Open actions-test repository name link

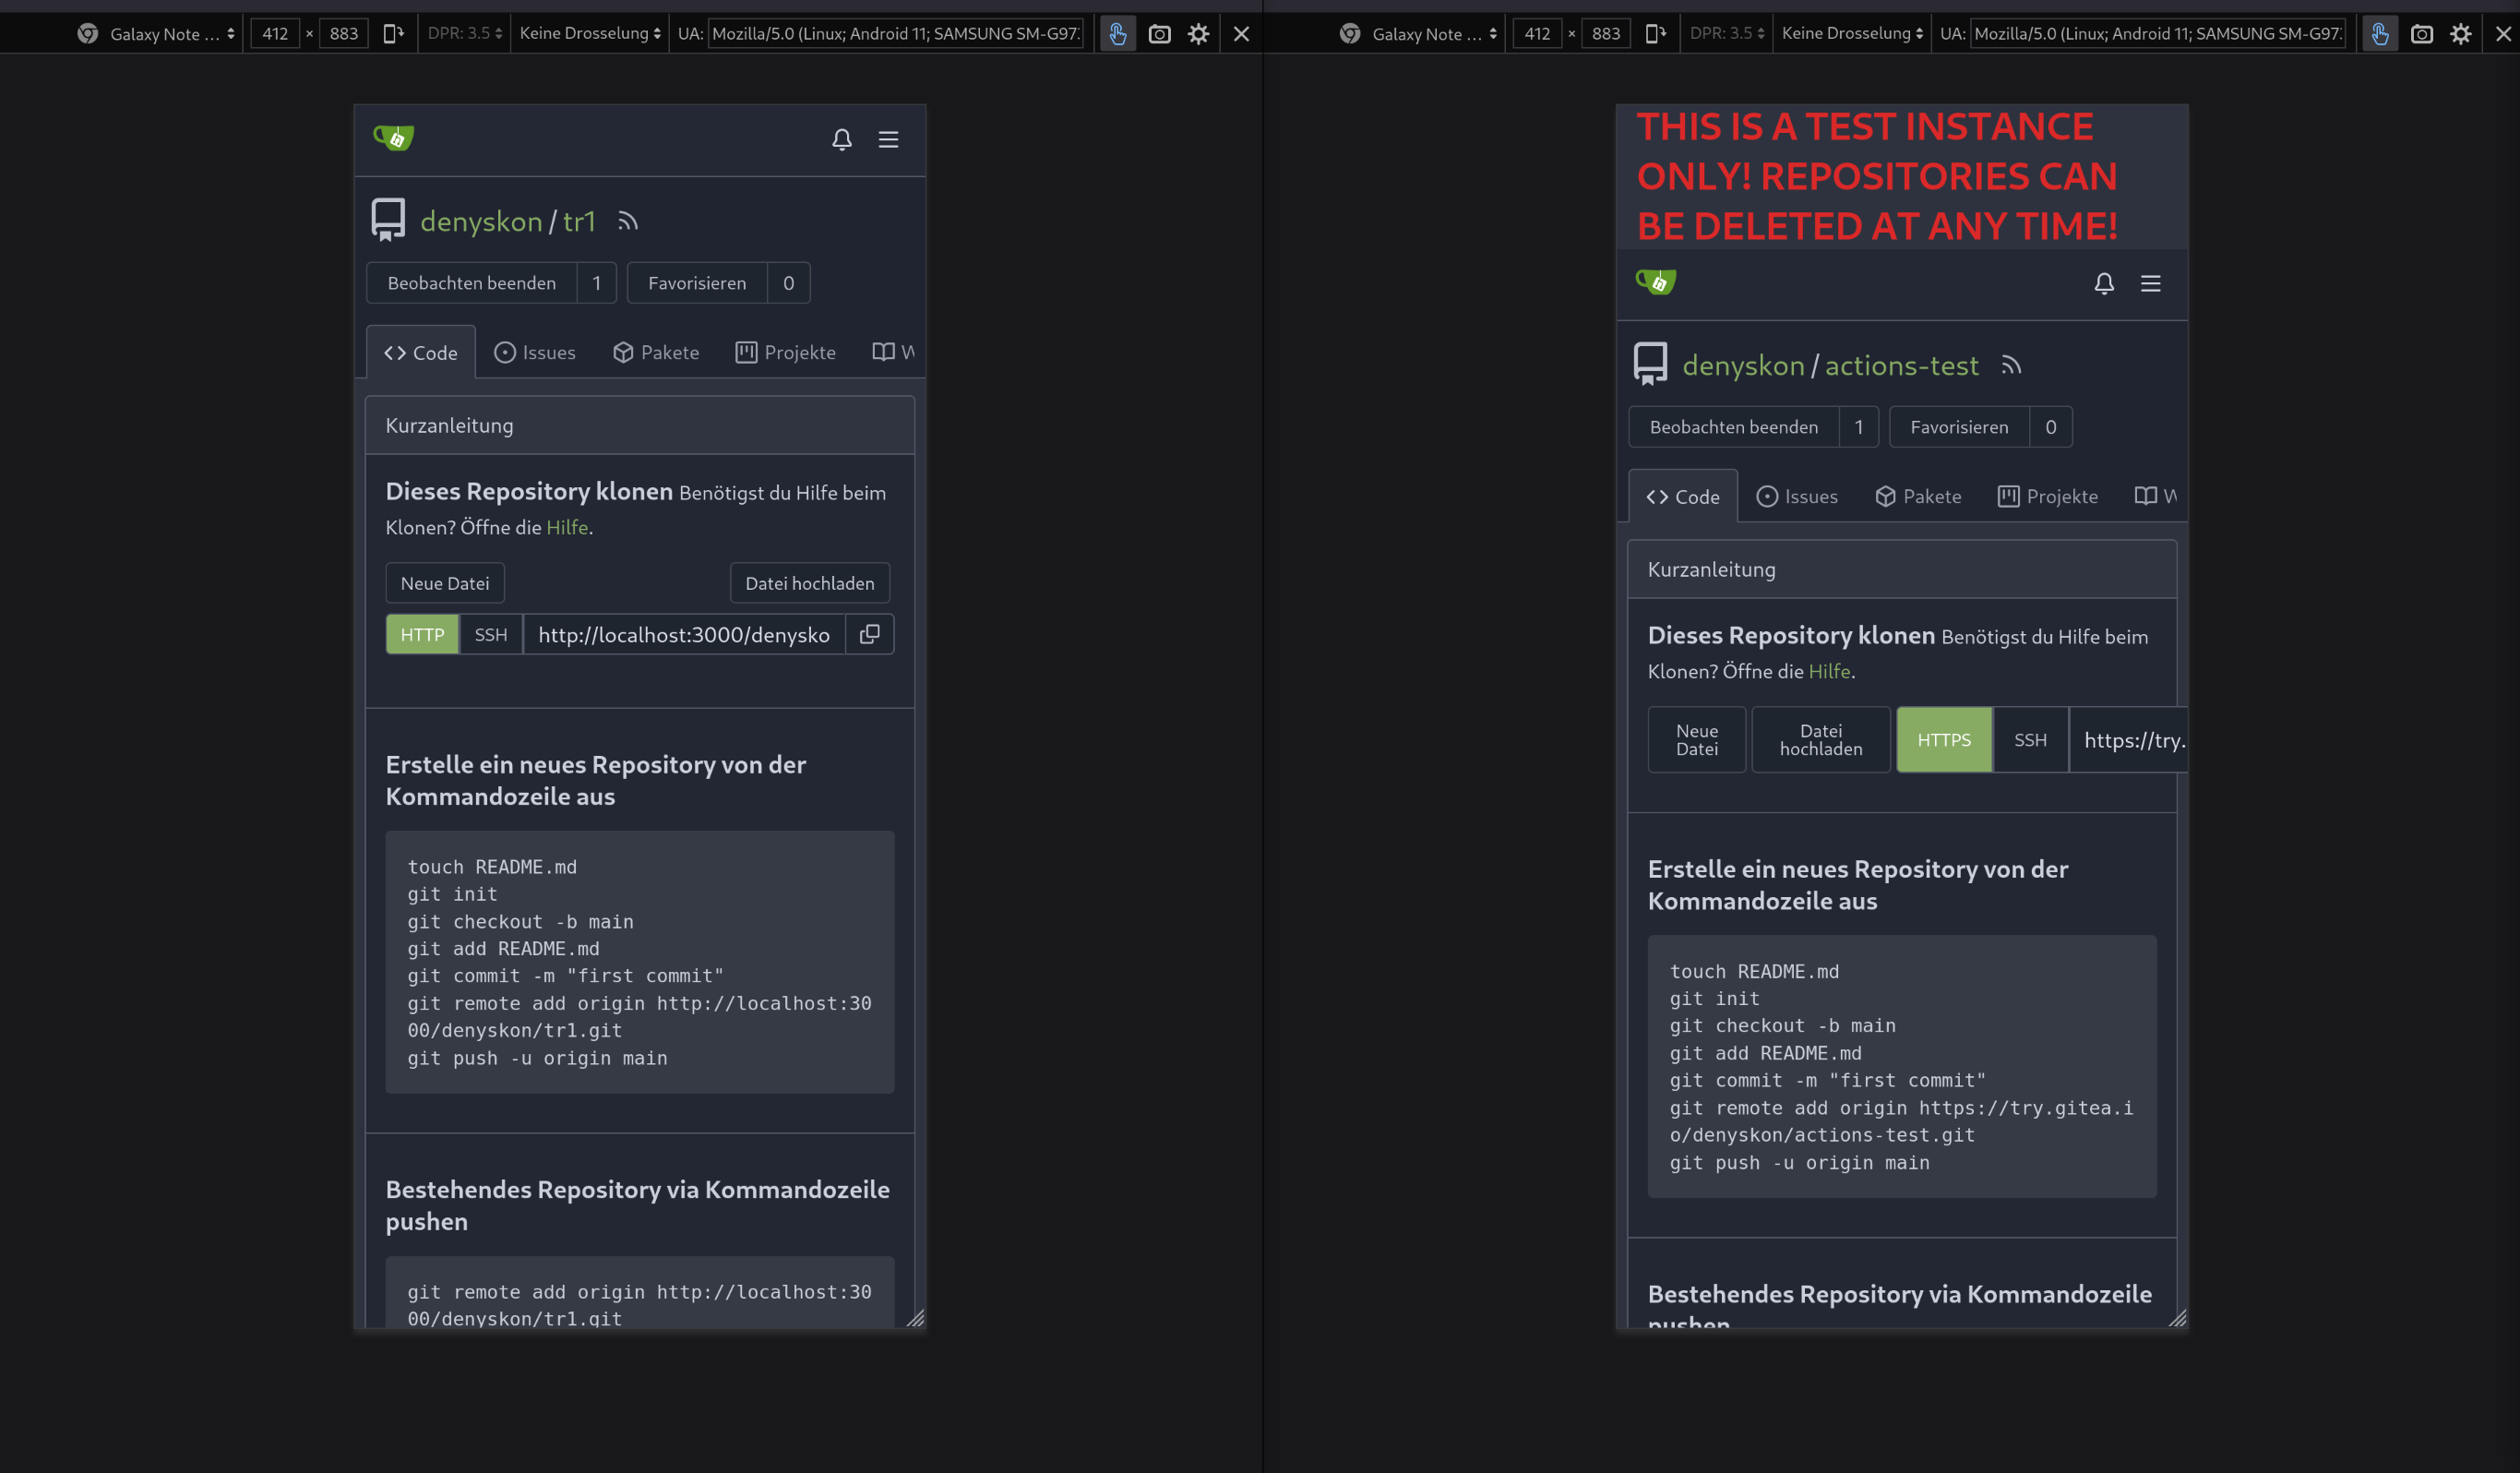(x=1902, y=365)
